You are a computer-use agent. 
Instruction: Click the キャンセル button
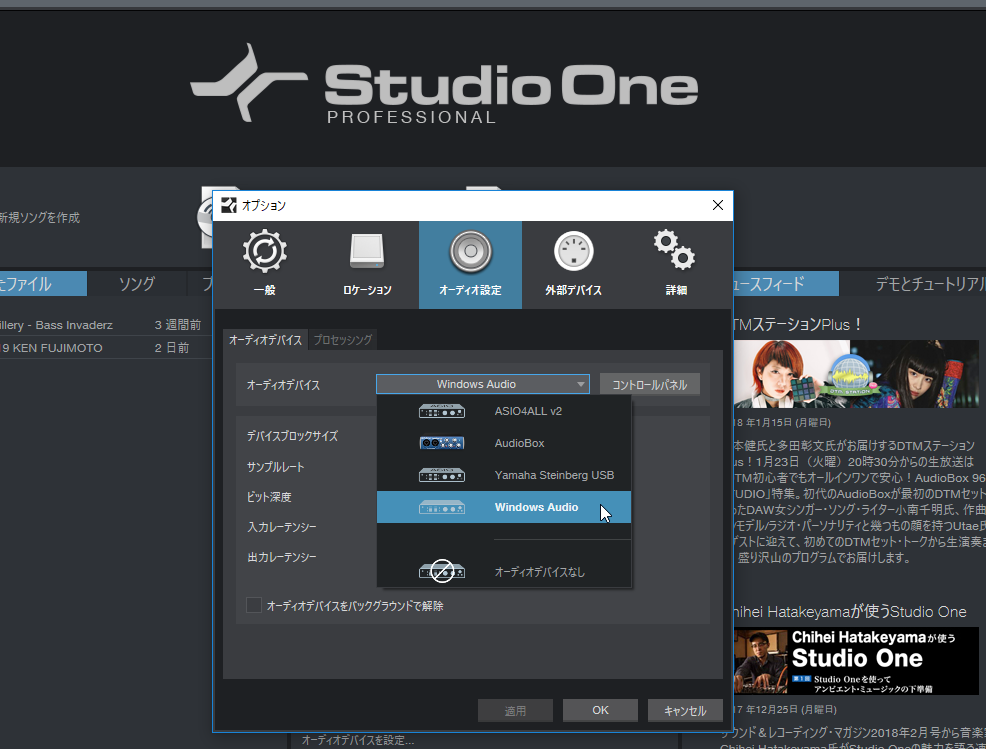685,711
